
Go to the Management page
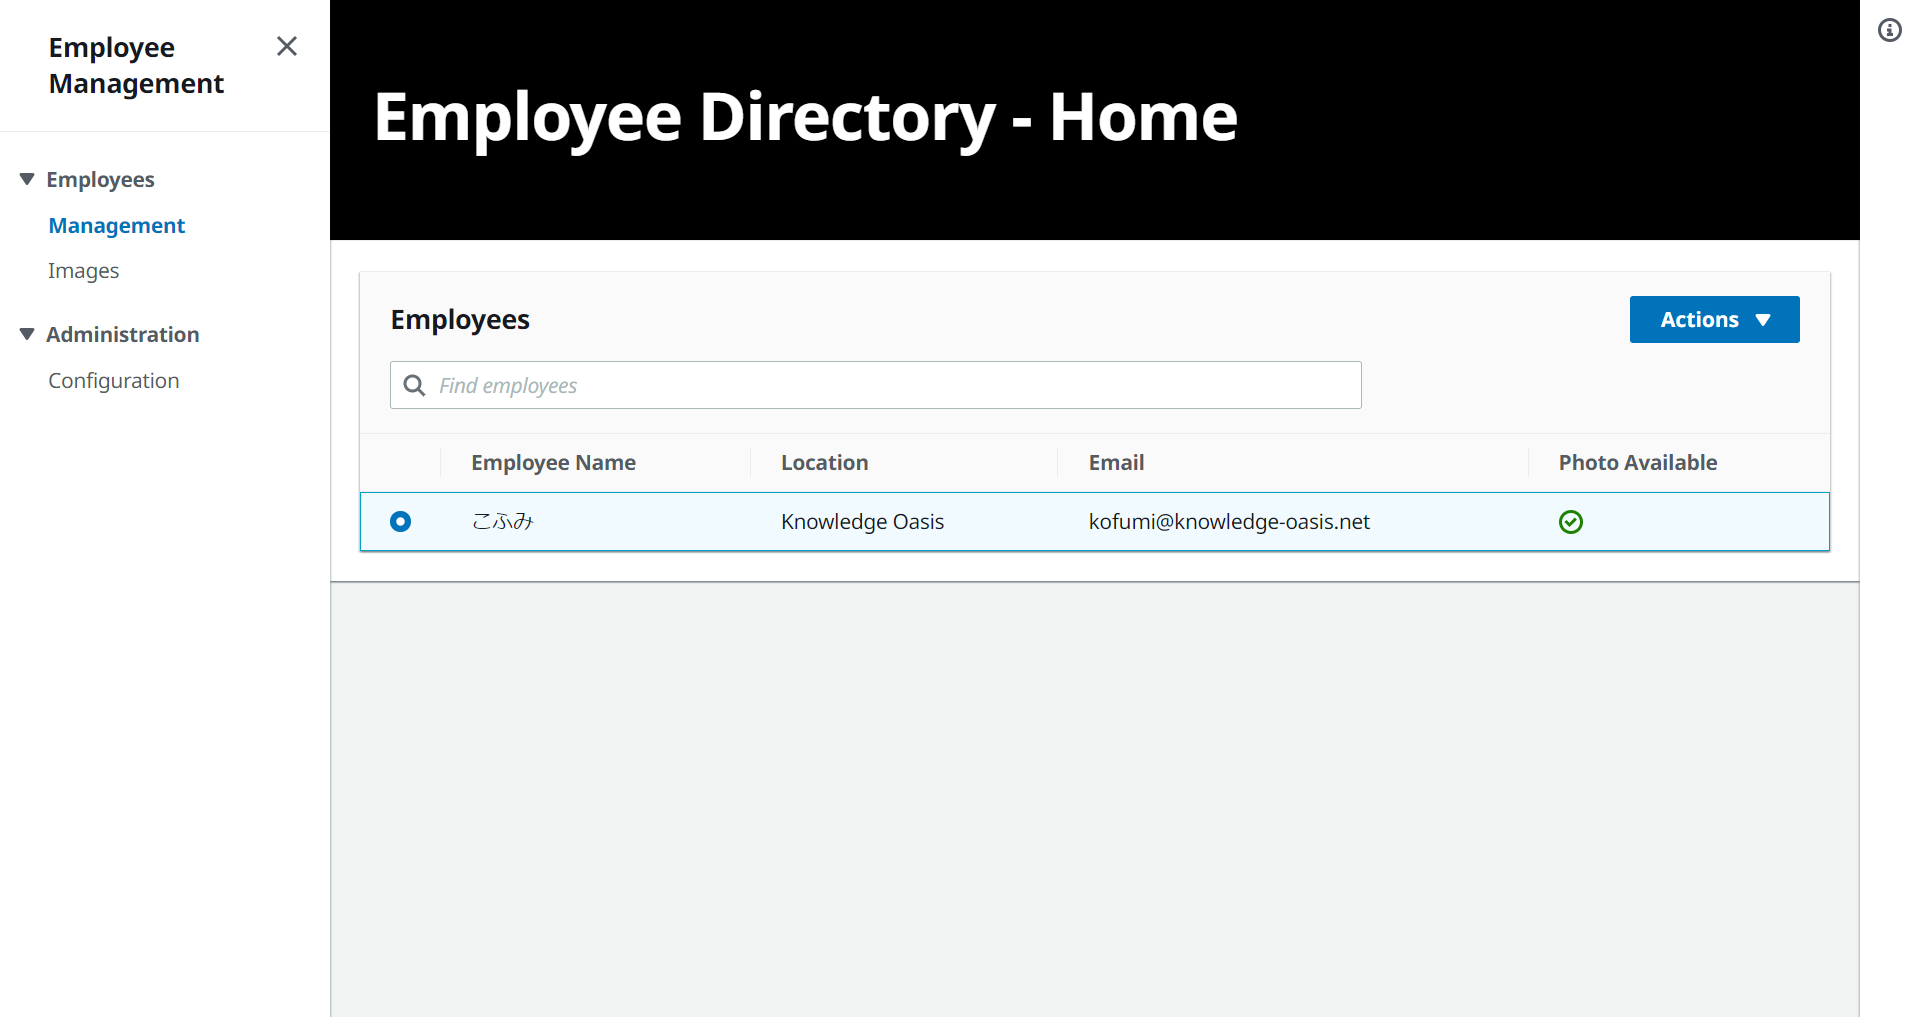pos(117,226)
